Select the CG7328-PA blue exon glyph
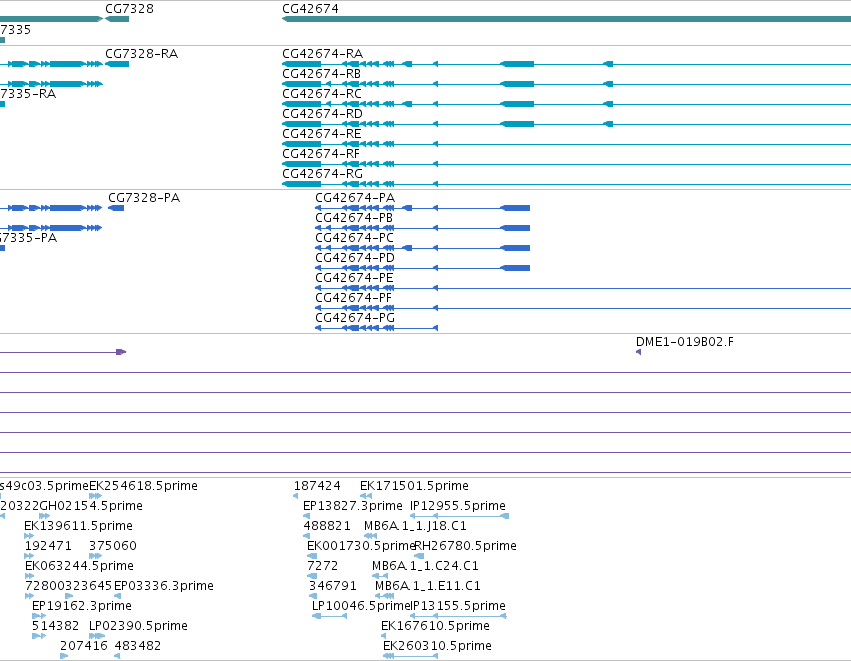Viewport: 851px width, 661px height. pos(116,208)
